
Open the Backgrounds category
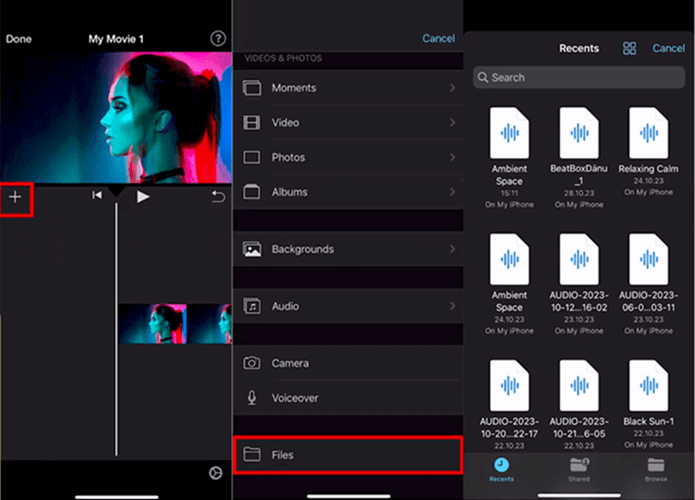pos(348,249)
